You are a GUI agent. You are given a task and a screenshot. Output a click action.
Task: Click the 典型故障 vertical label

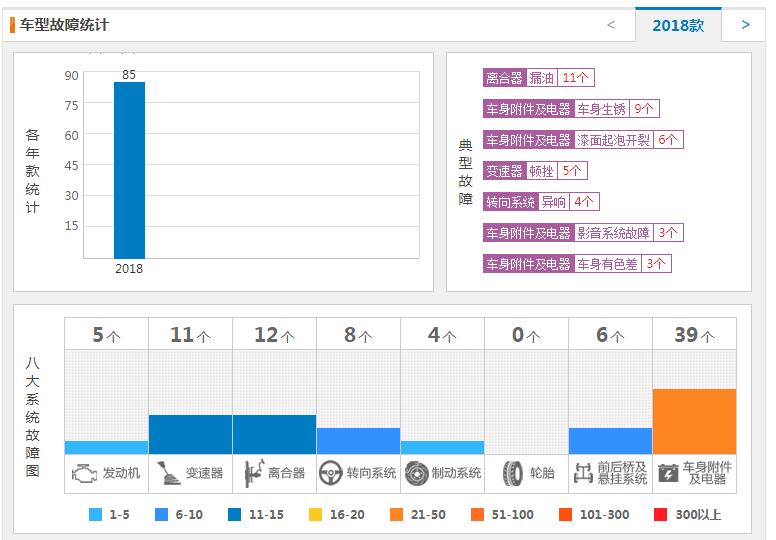click(465, 172)
